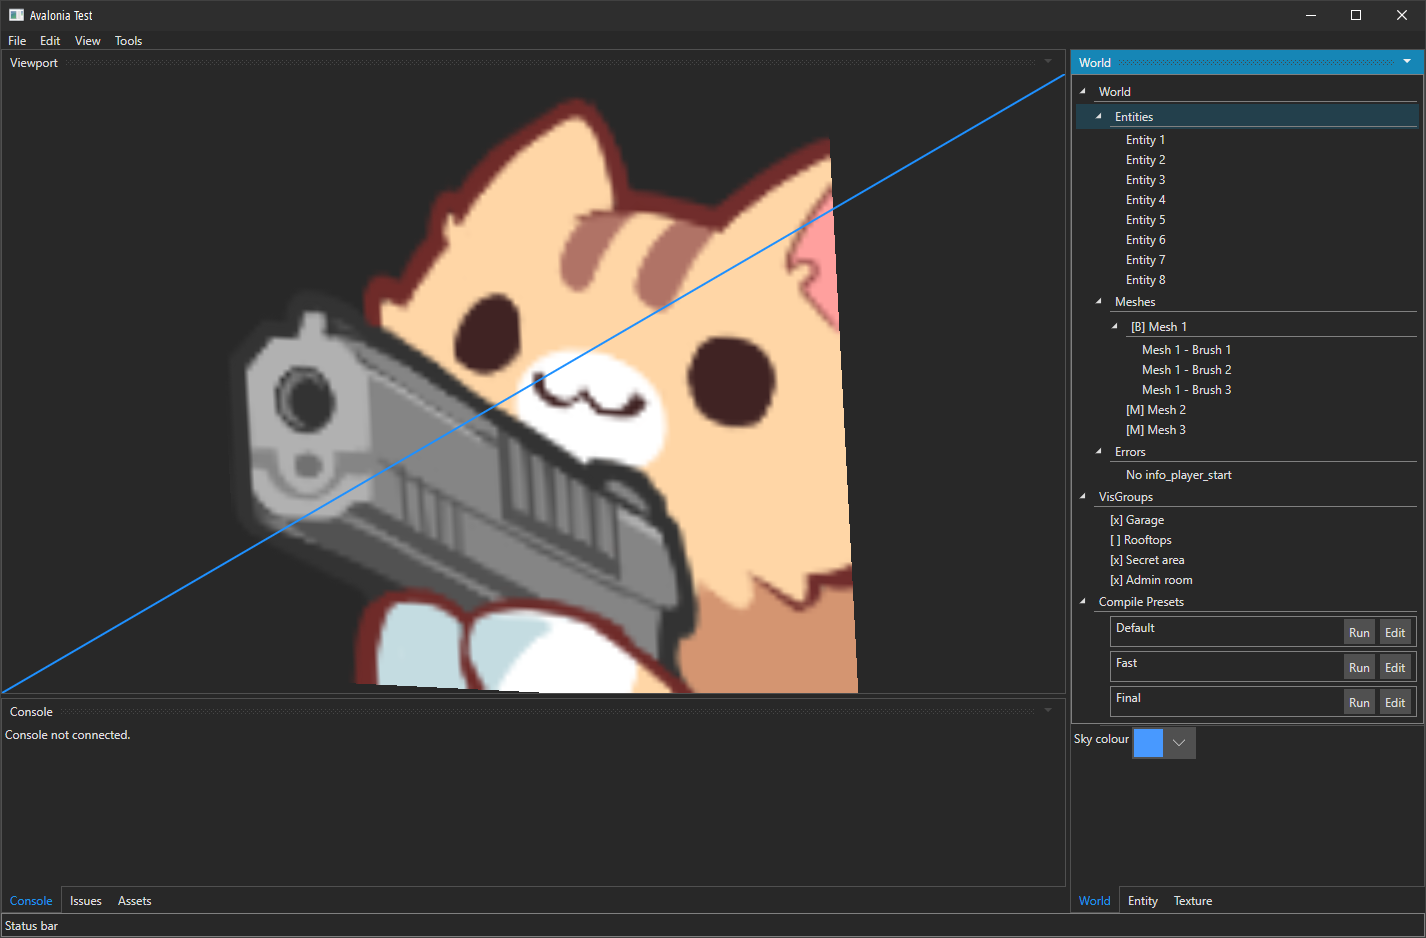1426x938 pixels.
Task: Select Entity 1 in the tree
Action: click(1145, 140)
